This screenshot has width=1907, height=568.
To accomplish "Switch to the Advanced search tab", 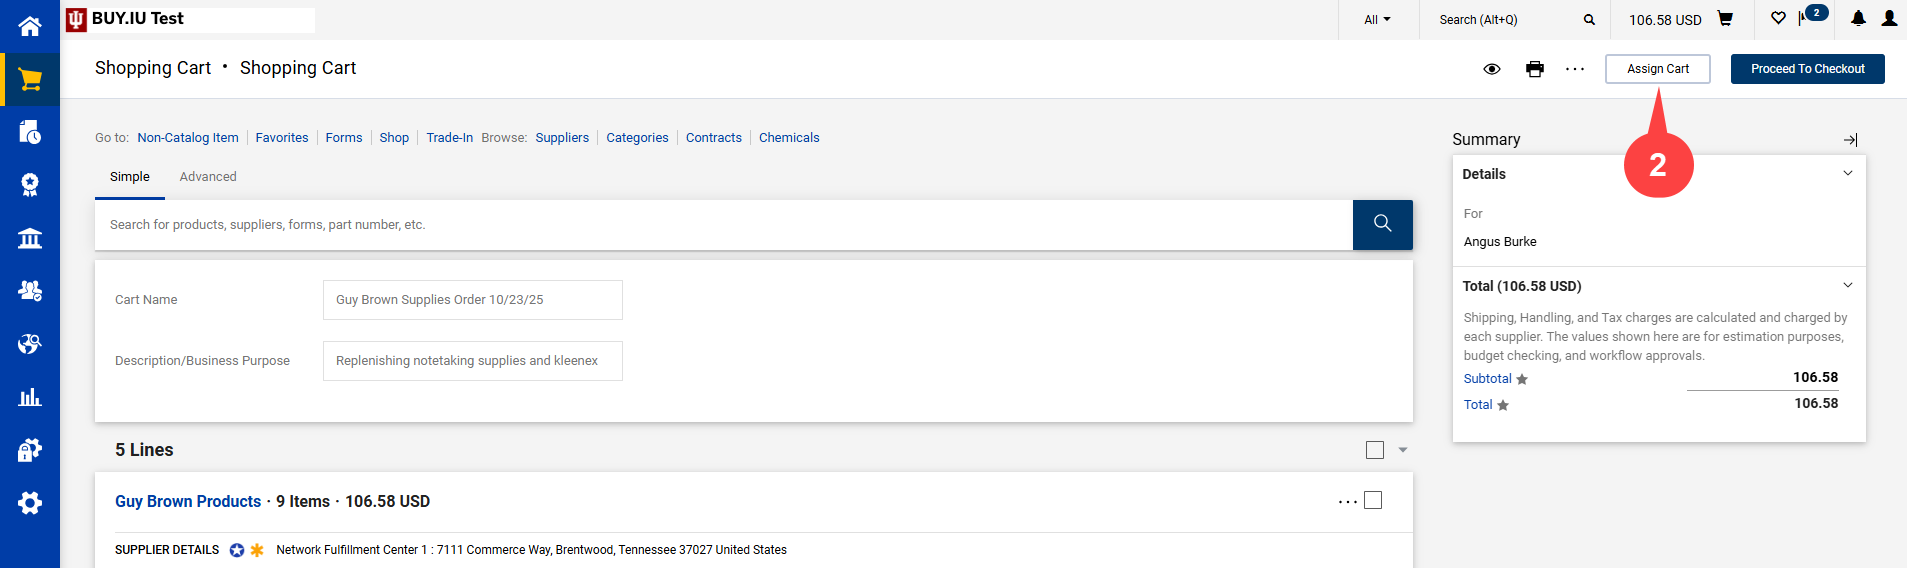I will pyautogui.click(x=208, y=177).
